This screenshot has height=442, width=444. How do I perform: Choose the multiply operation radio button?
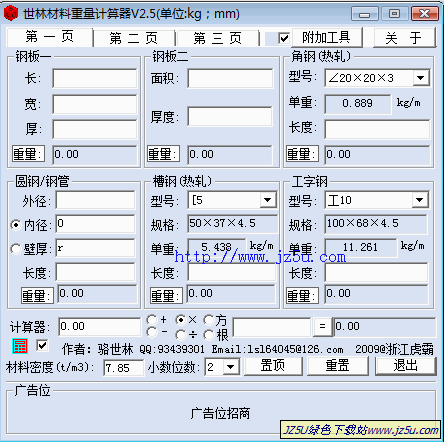click(x=180, y=320)
